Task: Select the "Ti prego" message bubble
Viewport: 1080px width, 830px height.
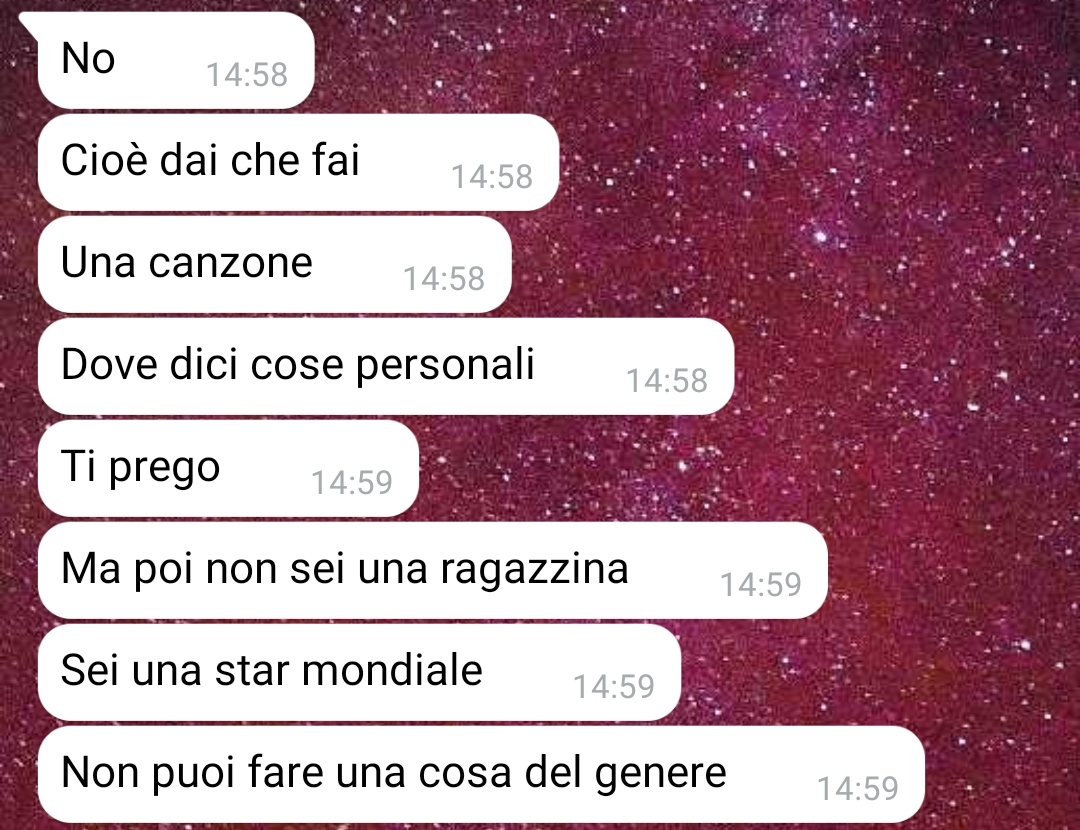Action: click(228, 468)
